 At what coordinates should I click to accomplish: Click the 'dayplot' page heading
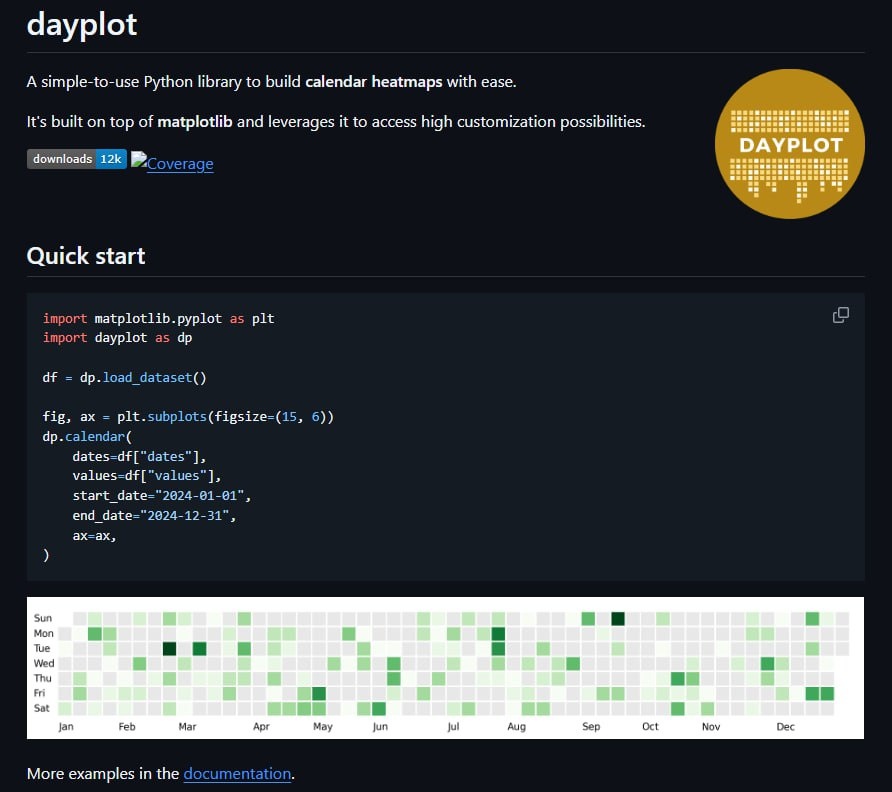tap(82, 24)
